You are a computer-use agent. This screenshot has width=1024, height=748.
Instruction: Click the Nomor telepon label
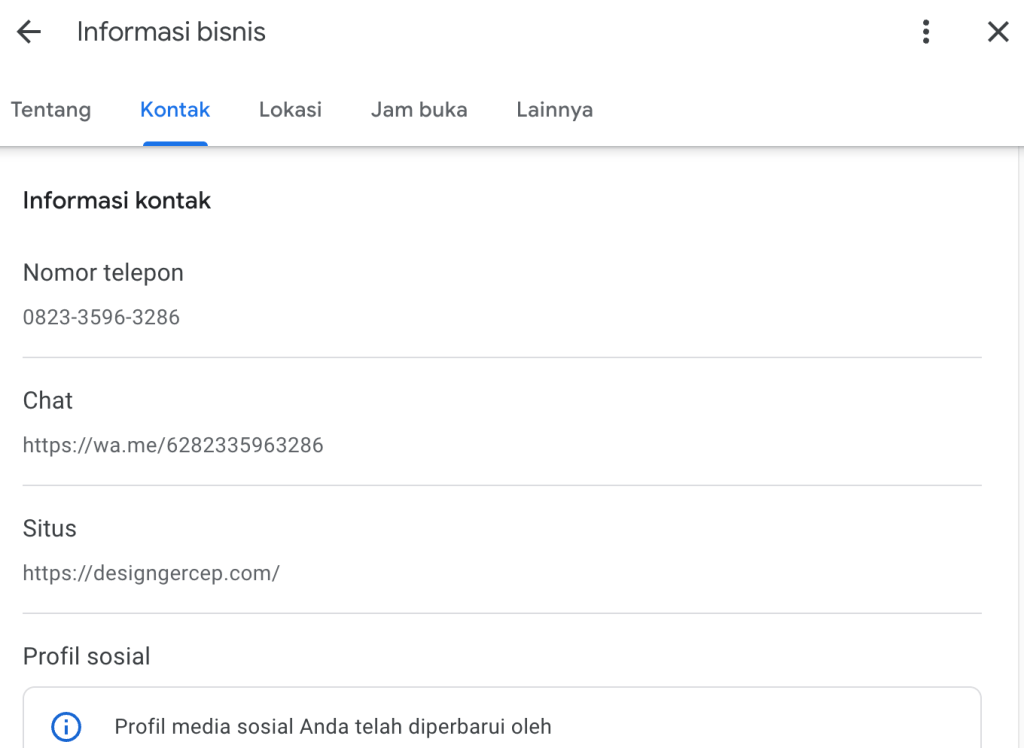[103, 273]
